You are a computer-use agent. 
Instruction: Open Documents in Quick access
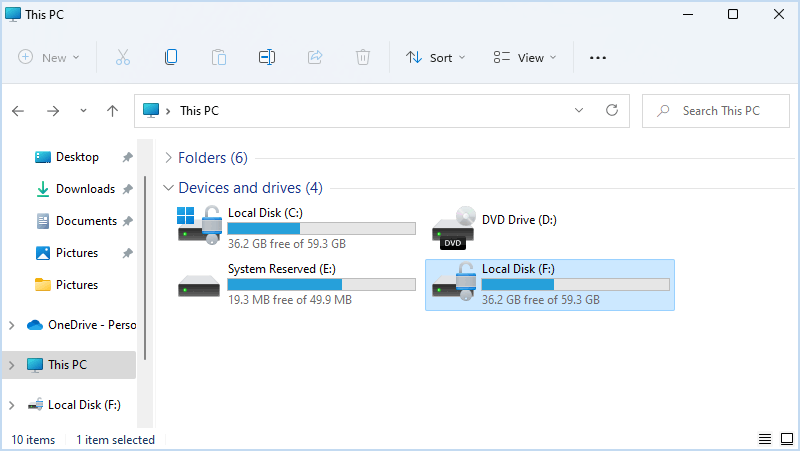pos(77,221)
